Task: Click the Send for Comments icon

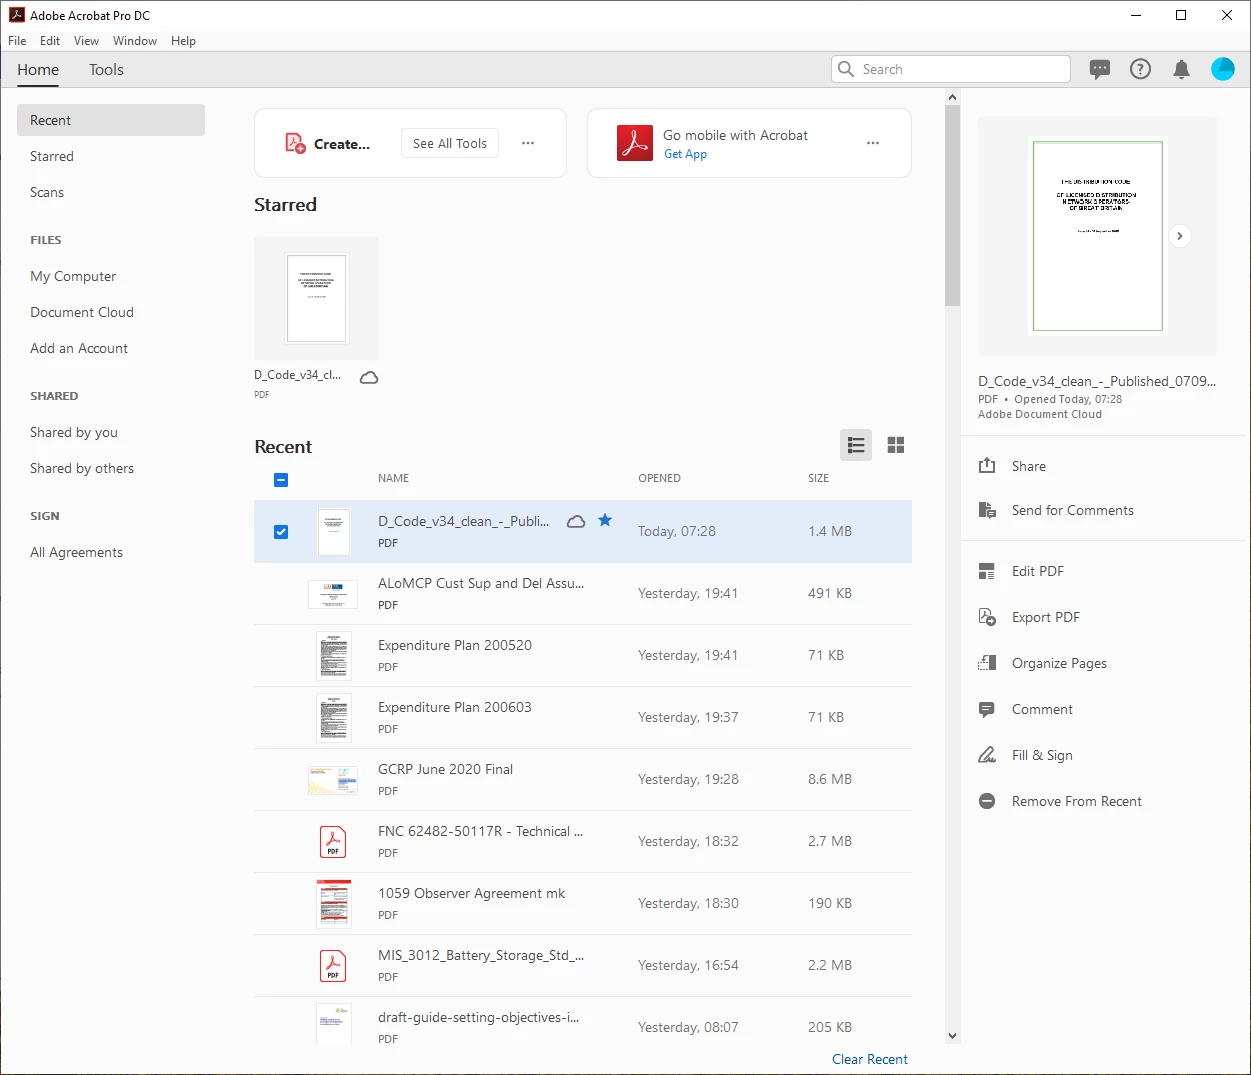Action: [x=987, y=510]
